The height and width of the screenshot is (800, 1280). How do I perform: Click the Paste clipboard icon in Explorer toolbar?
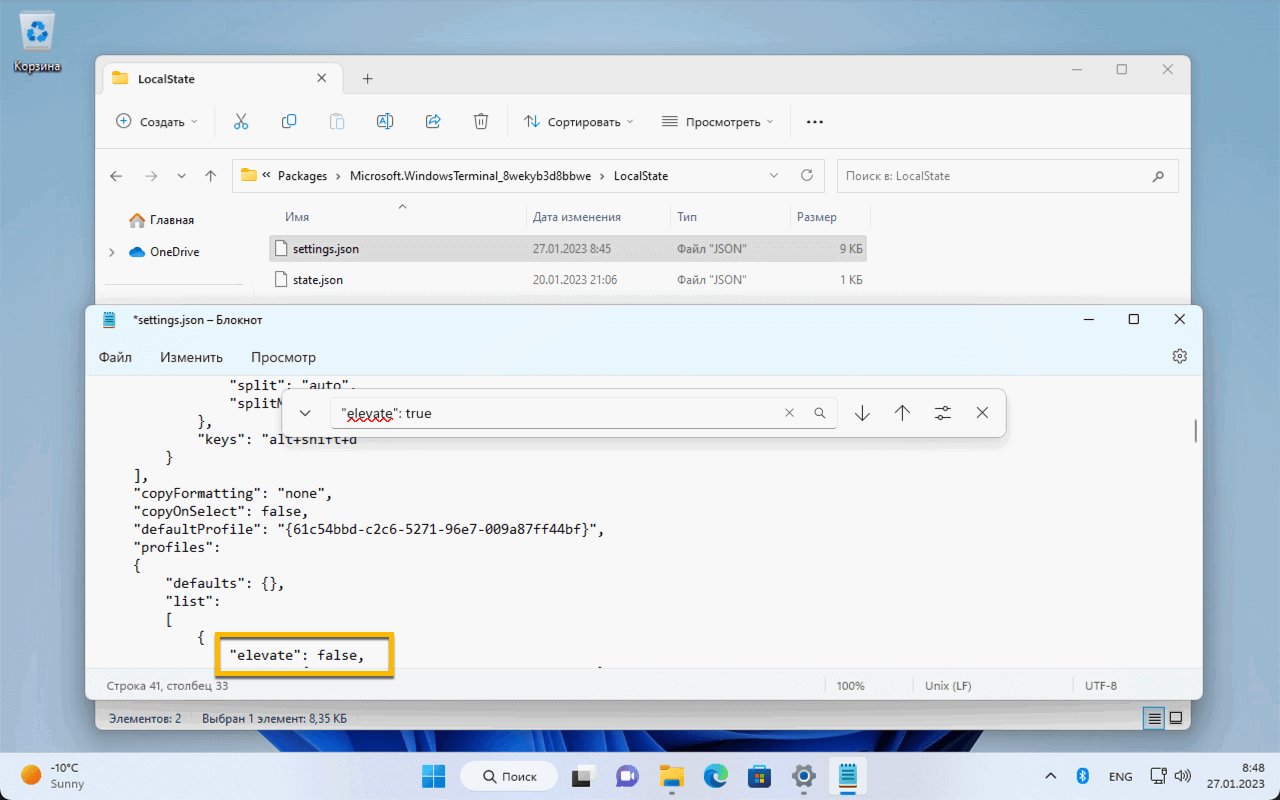337,121
